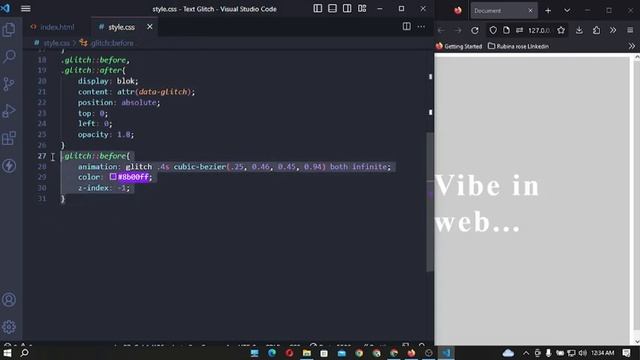Open the VS Code hamburger menu

(25, 9)
